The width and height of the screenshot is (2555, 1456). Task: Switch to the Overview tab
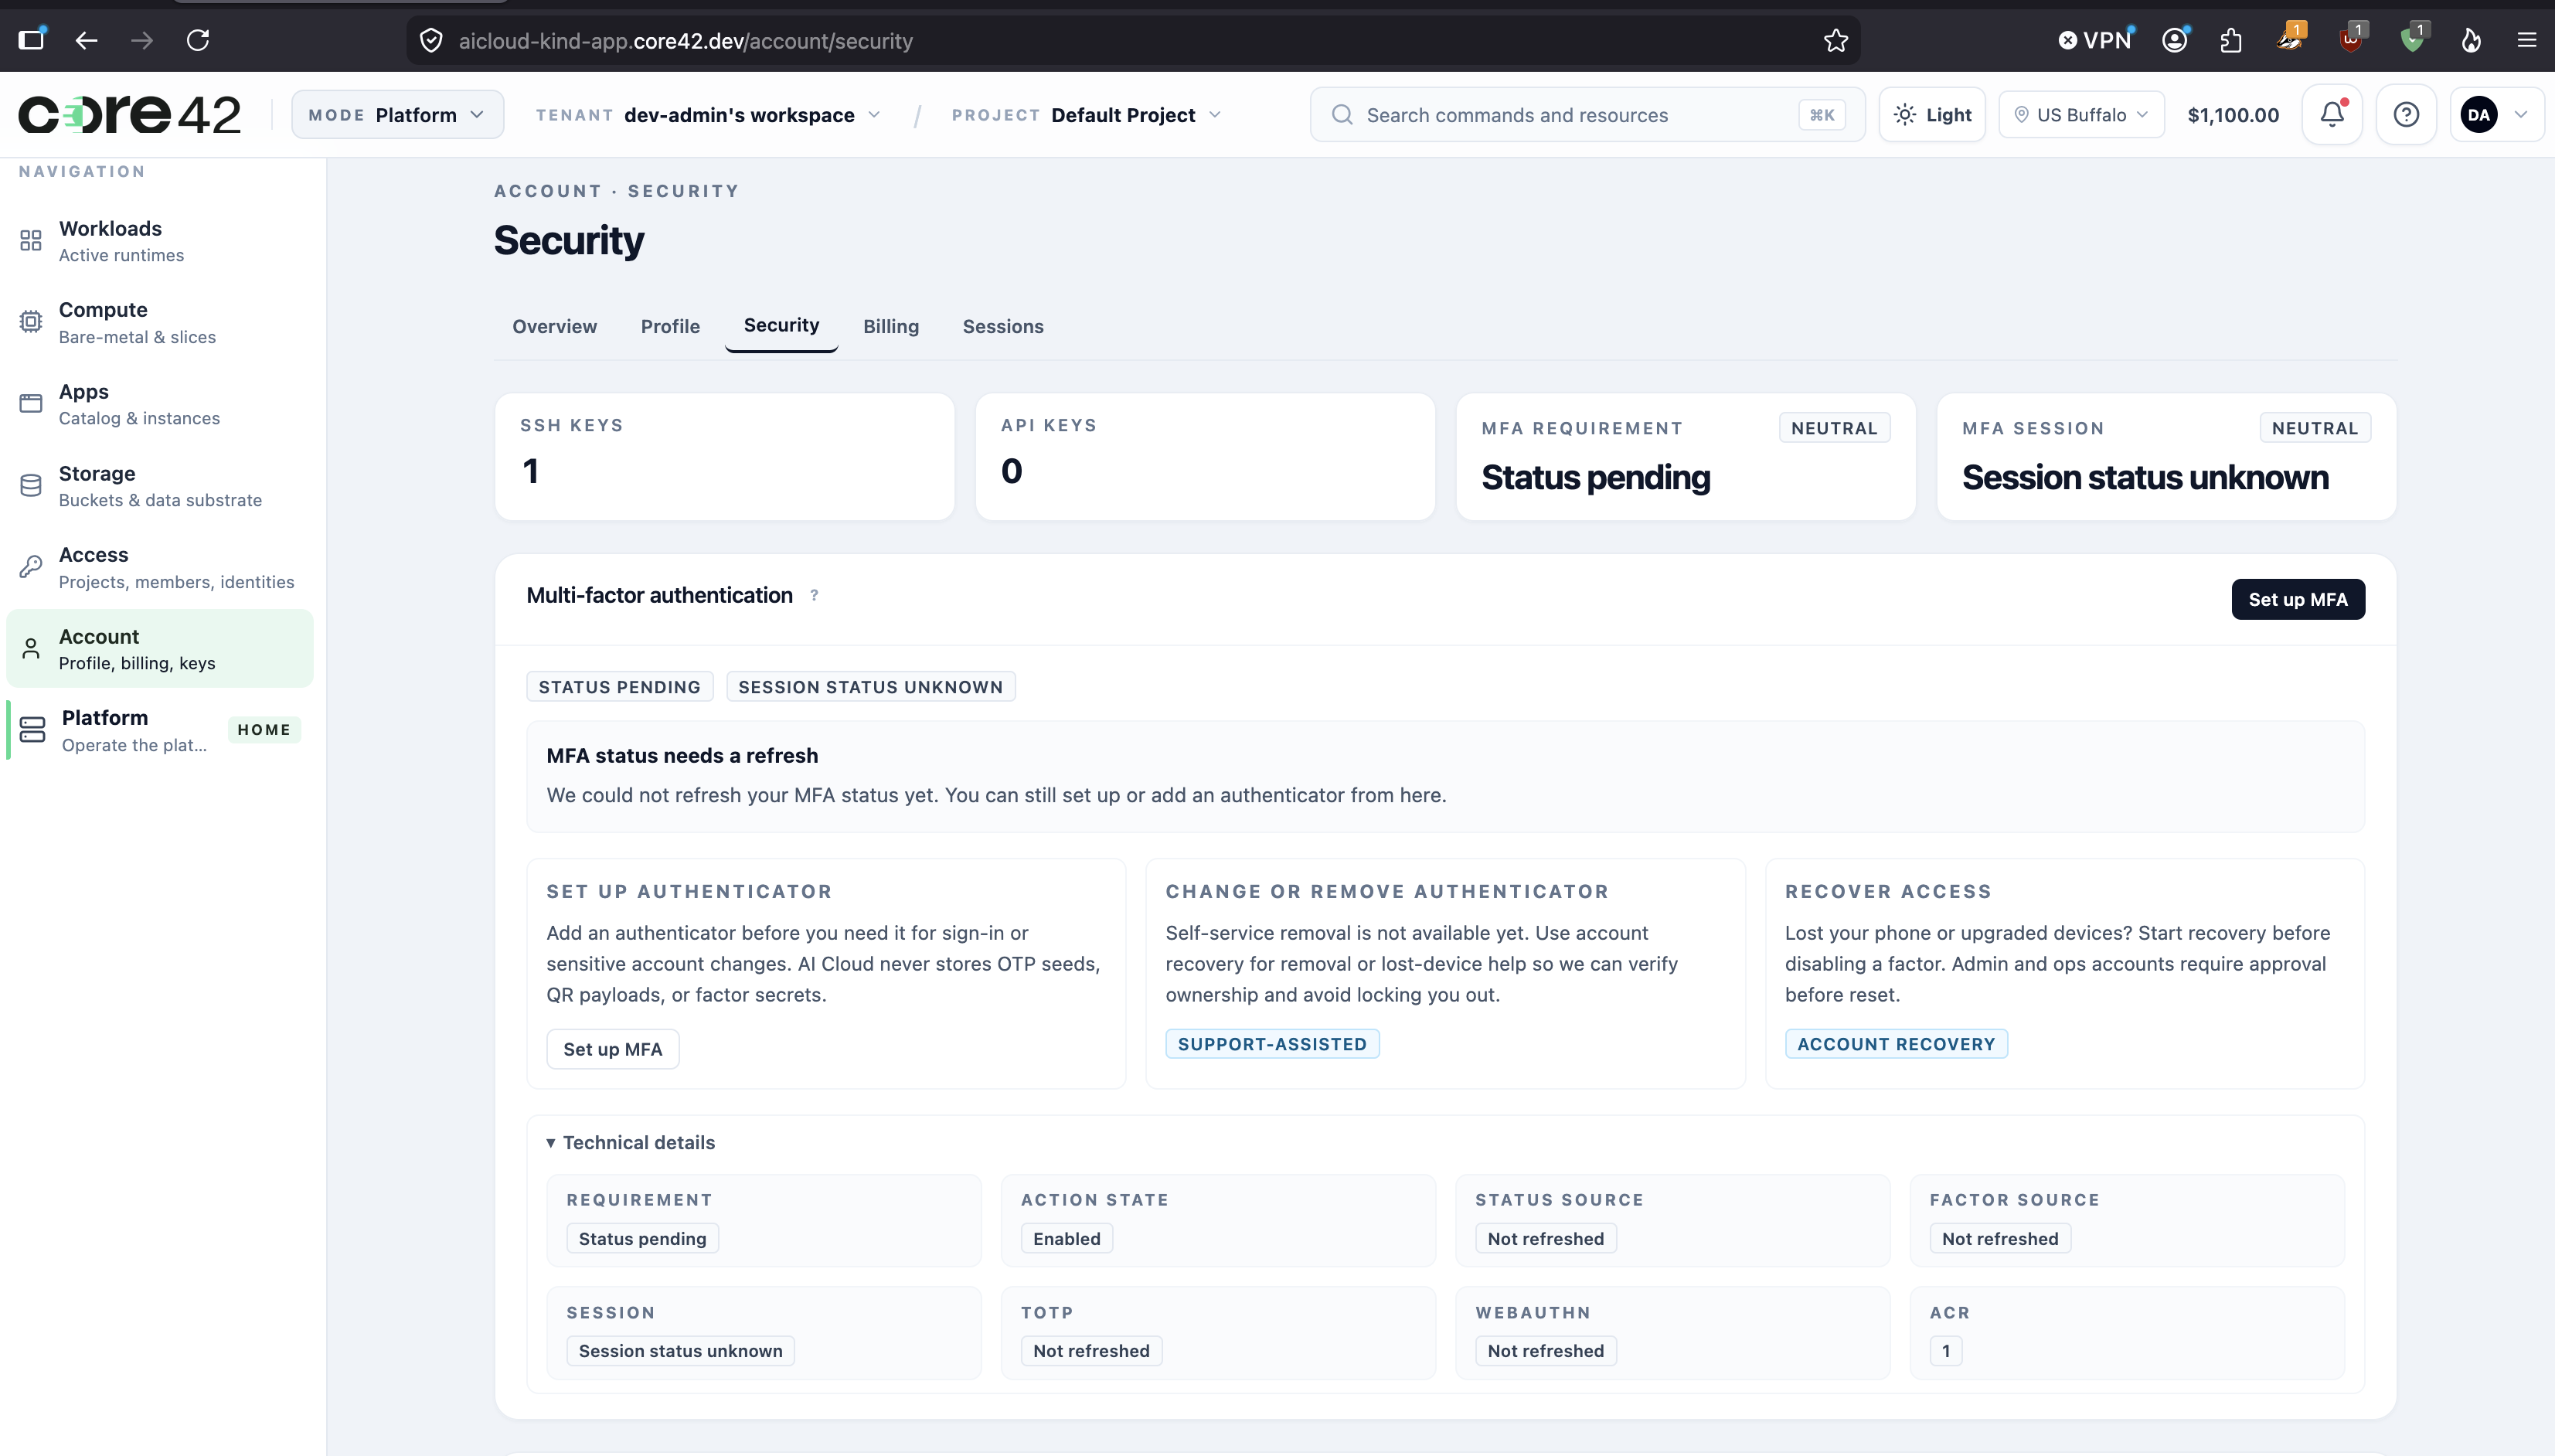554,327
